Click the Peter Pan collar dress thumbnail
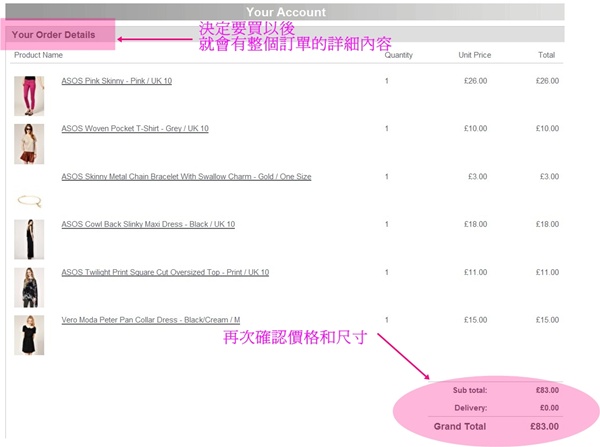This screenshot has width=600, height=447. (29, 335)
